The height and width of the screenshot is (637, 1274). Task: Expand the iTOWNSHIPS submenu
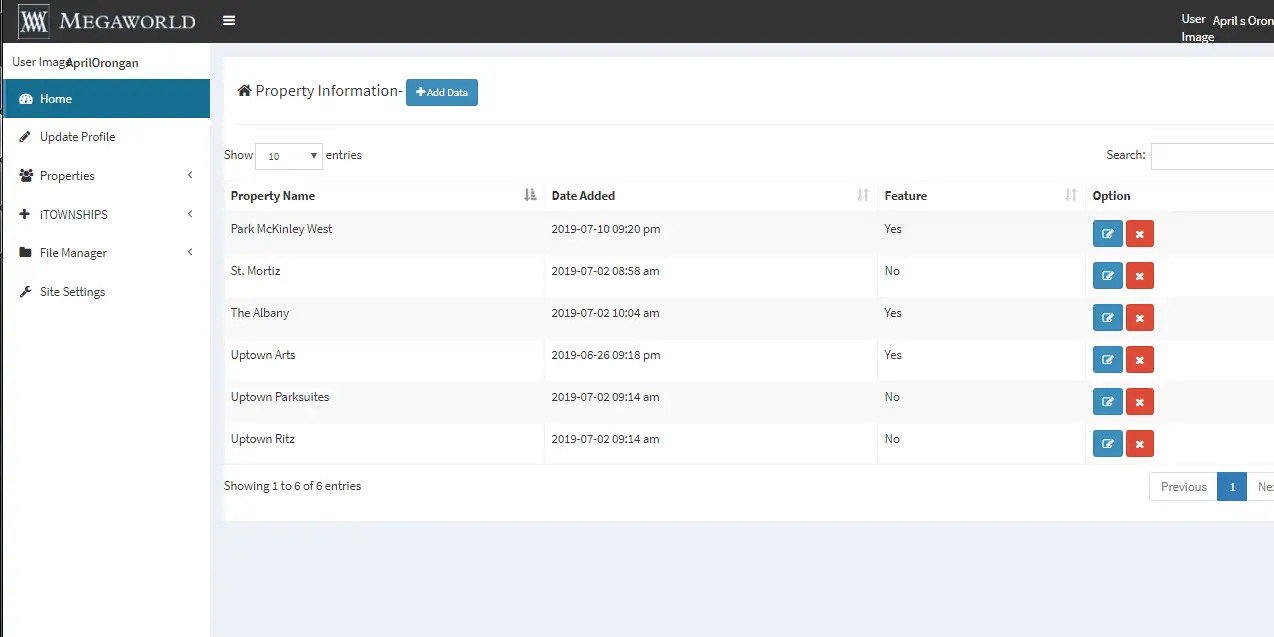(x=105, y=215)
